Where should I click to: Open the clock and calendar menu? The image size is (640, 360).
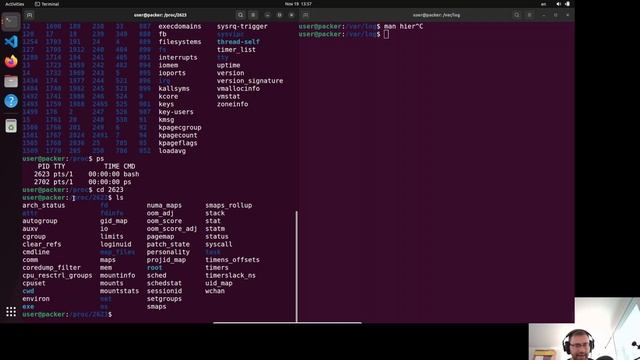(298, 4)
